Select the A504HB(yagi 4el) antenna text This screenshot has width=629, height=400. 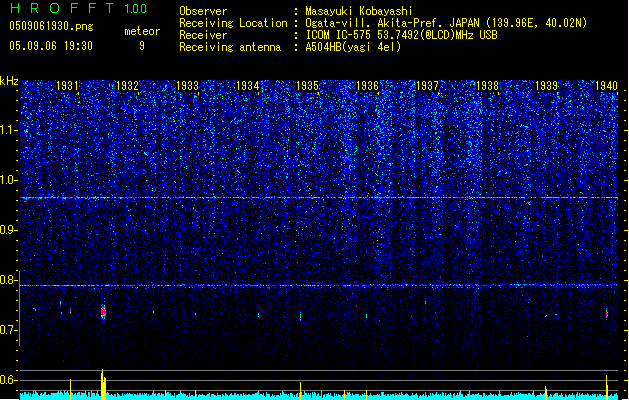(x=353, y=47)
